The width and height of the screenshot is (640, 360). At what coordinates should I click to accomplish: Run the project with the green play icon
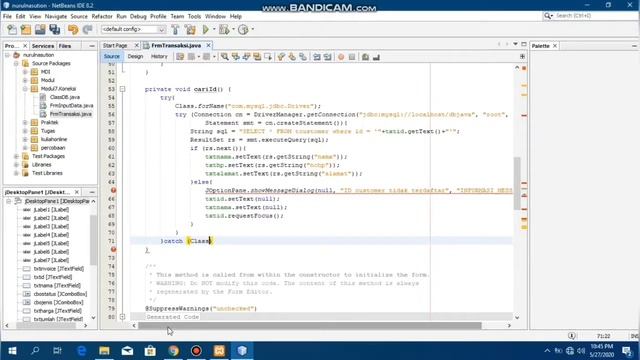[206, 29]
